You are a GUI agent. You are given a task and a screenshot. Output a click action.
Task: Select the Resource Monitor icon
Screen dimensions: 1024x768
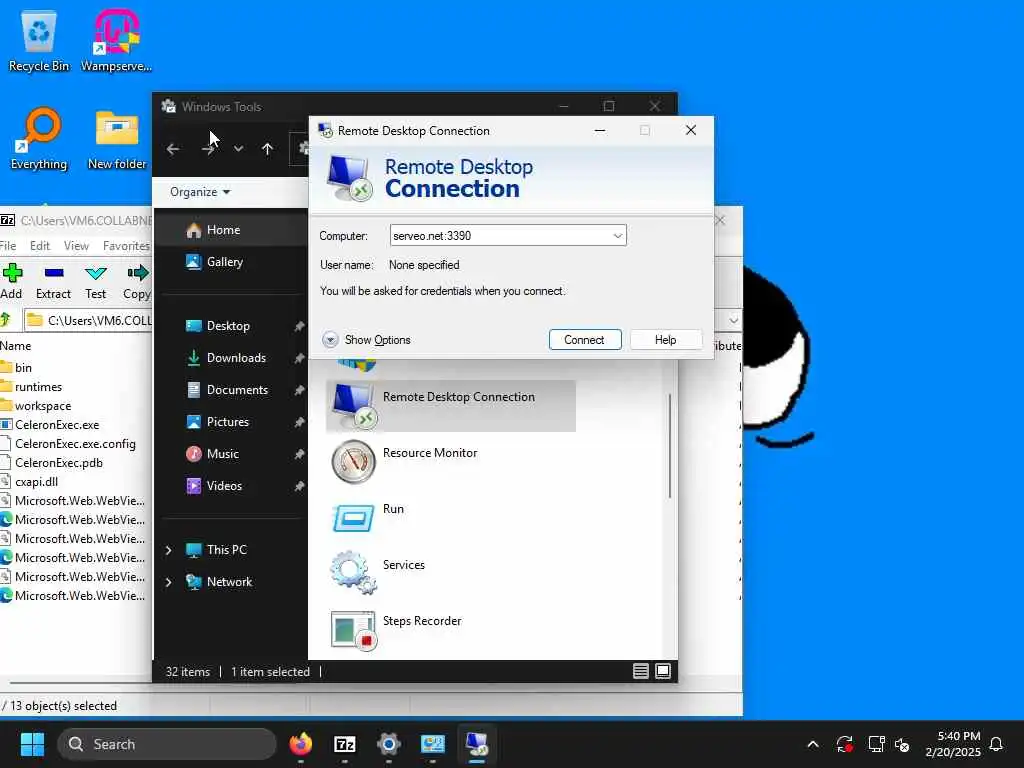coord(353,461)
